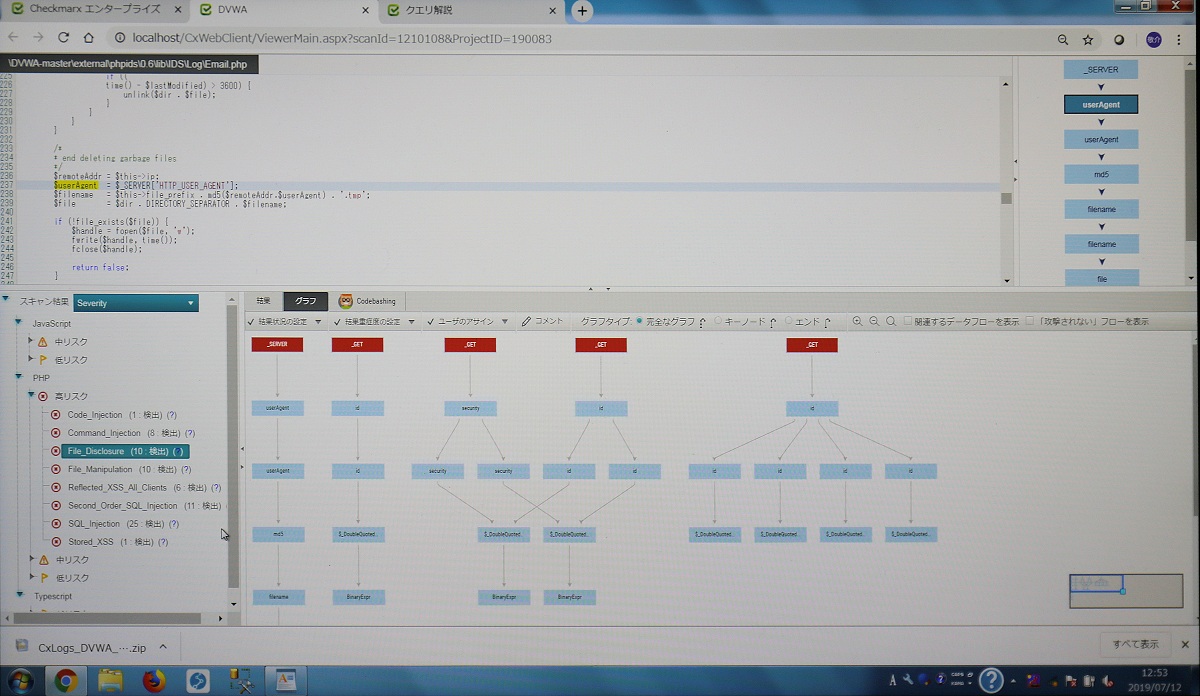Click the すべて表示 downloads button
This screenshot has height=696, width=1200.
point(1136,645)
